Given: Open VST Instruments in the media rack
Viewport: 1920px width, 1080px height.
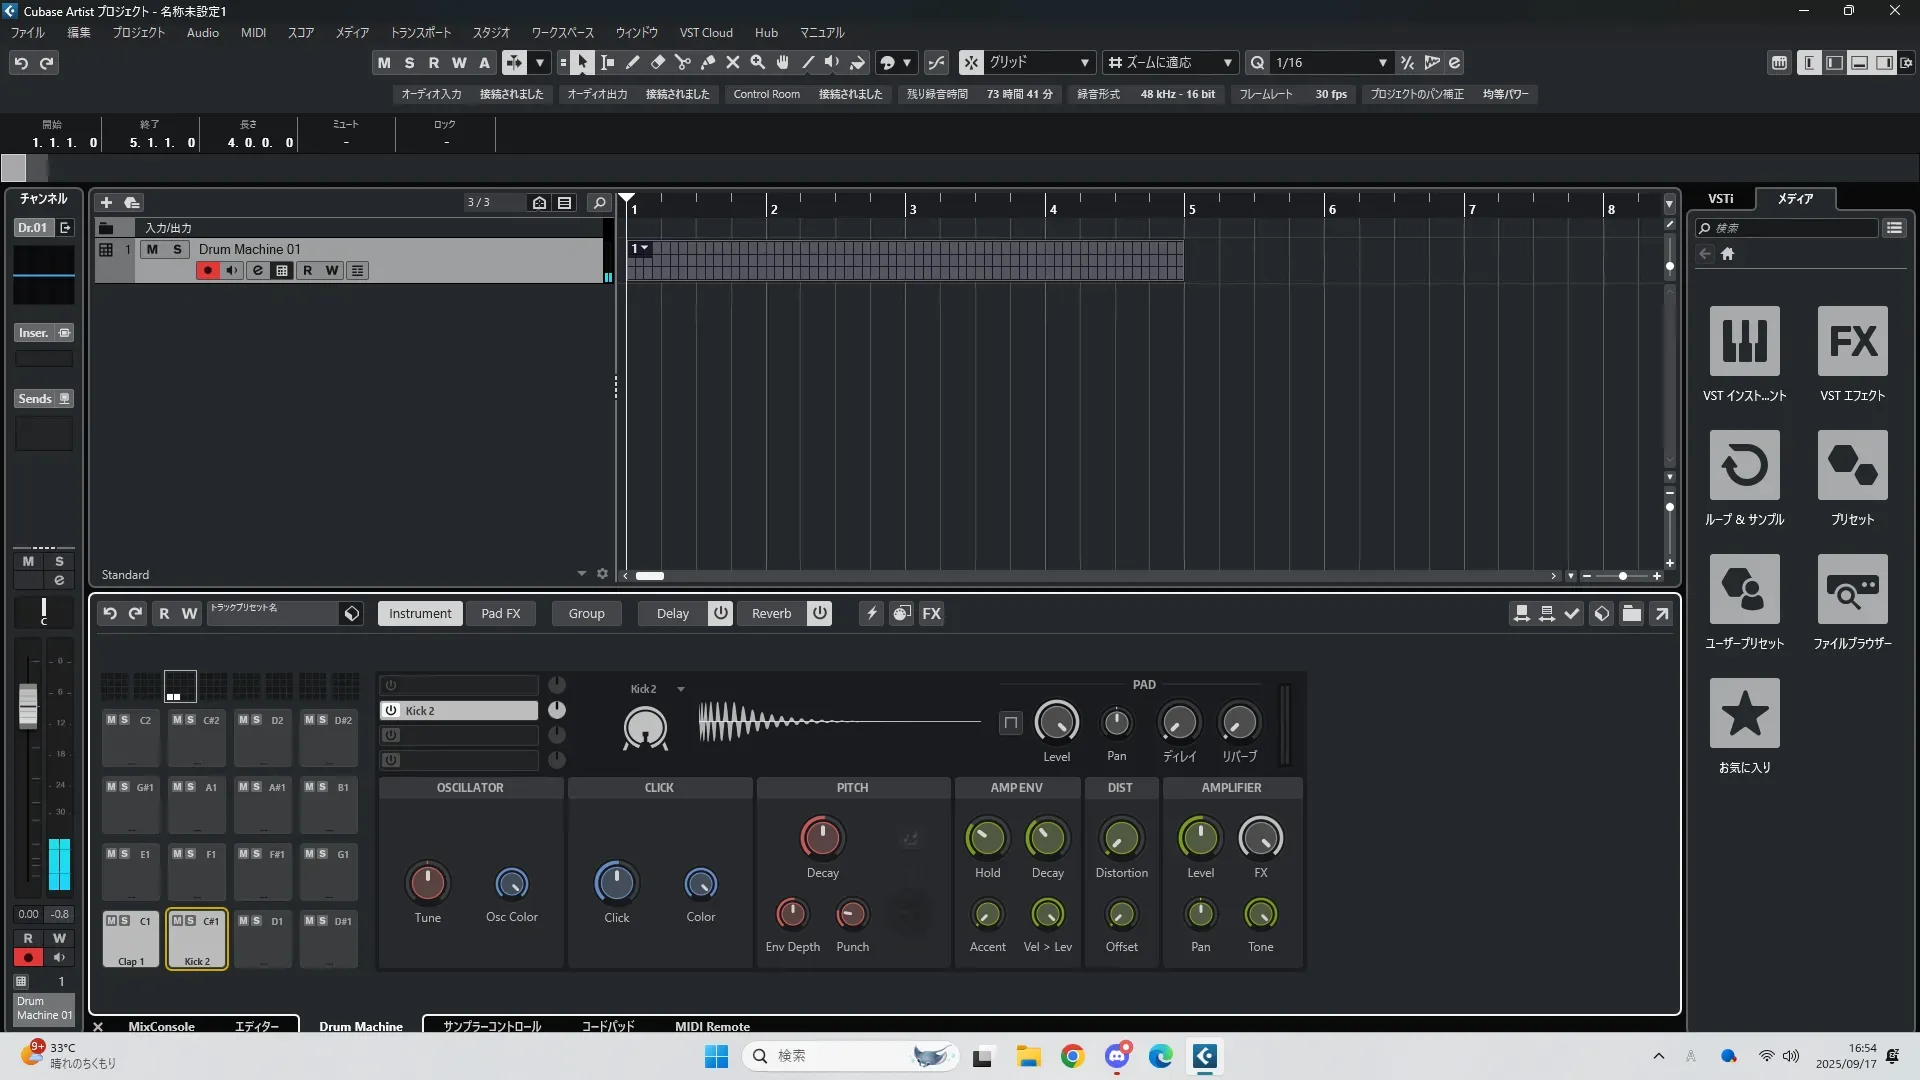Looking at the screenshot, I should (1744, 342).
